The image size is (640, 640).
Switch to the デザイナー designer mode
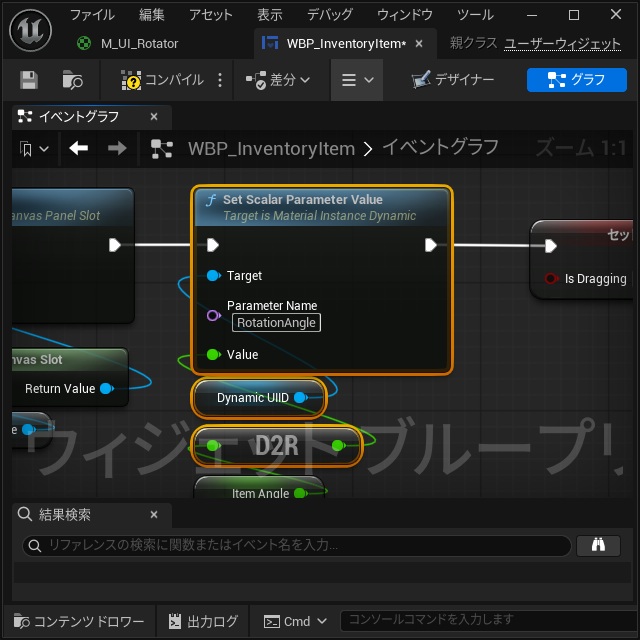(x=453, y=80)
